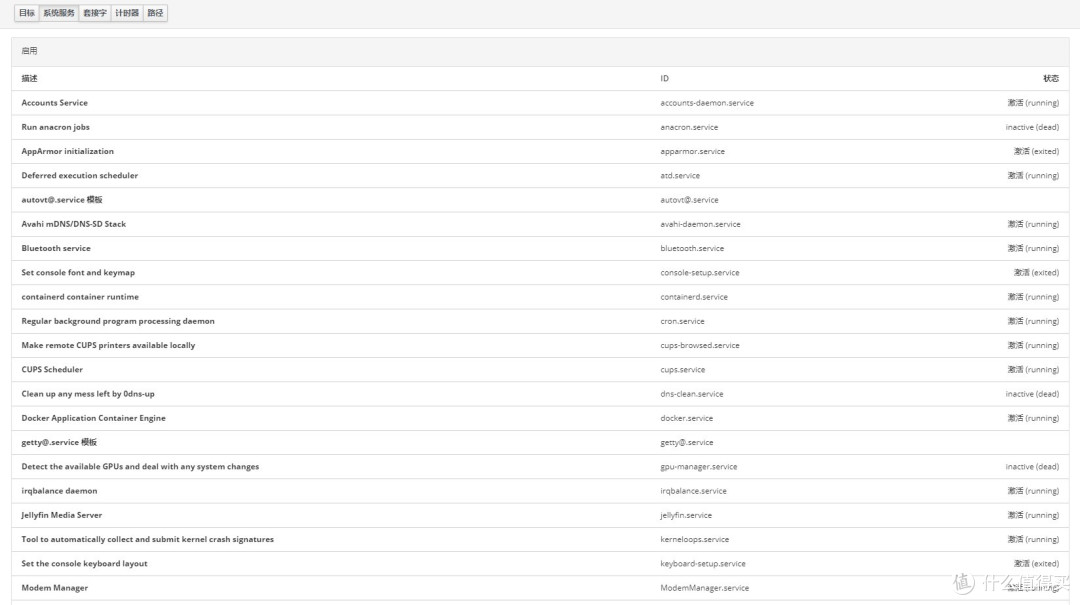Image resolution: width=1080 pixels, height=605 pixels.
Task: Open the Accounts Service entry
Action: (55, 103)
